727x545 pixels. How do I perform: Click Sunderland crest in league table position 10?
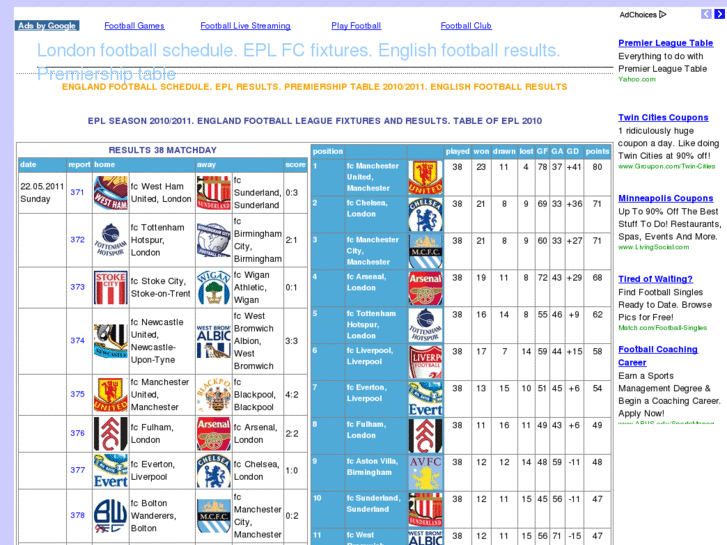pos(425,510)
